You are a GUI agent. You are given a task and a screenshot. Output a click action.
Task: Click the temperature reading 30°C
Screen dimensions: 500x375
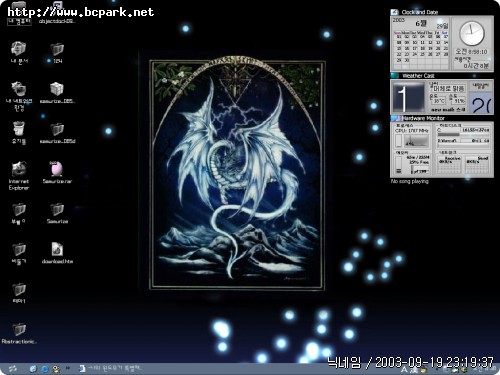(439, 100)
